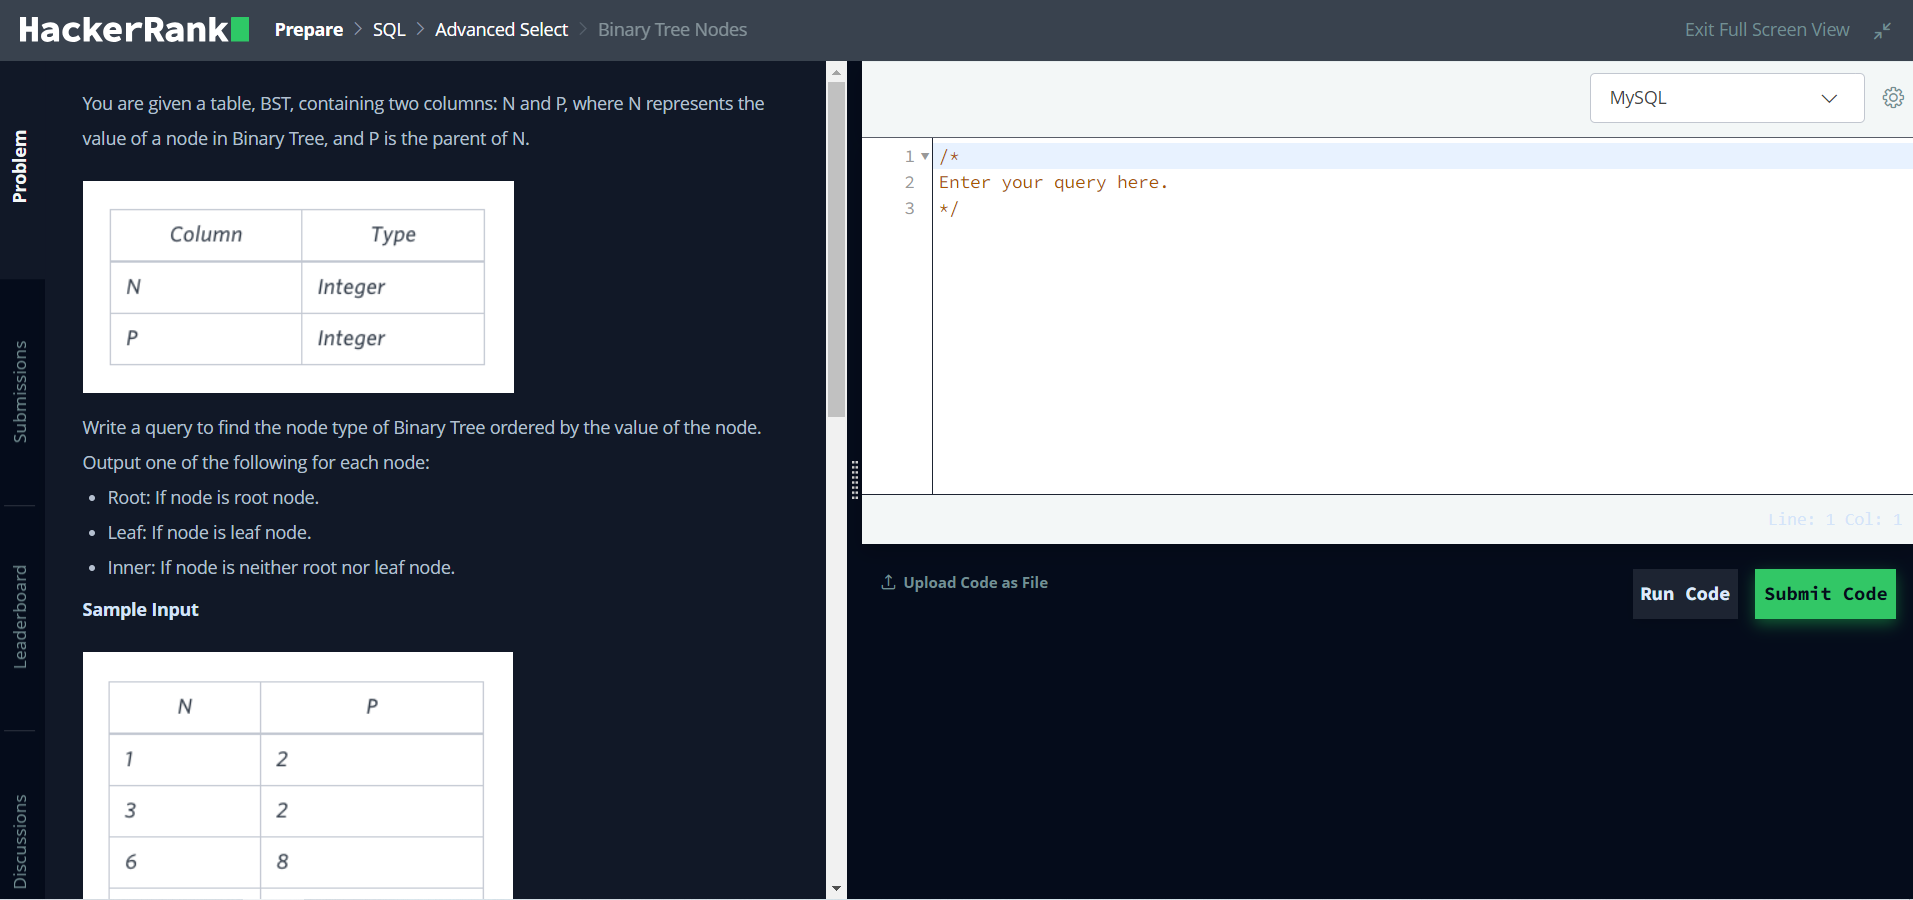The width and height of the screenshot is (1913, 900).
Task: Click the scrollbar up arrow in problem pane
Action: click(836, 72)
